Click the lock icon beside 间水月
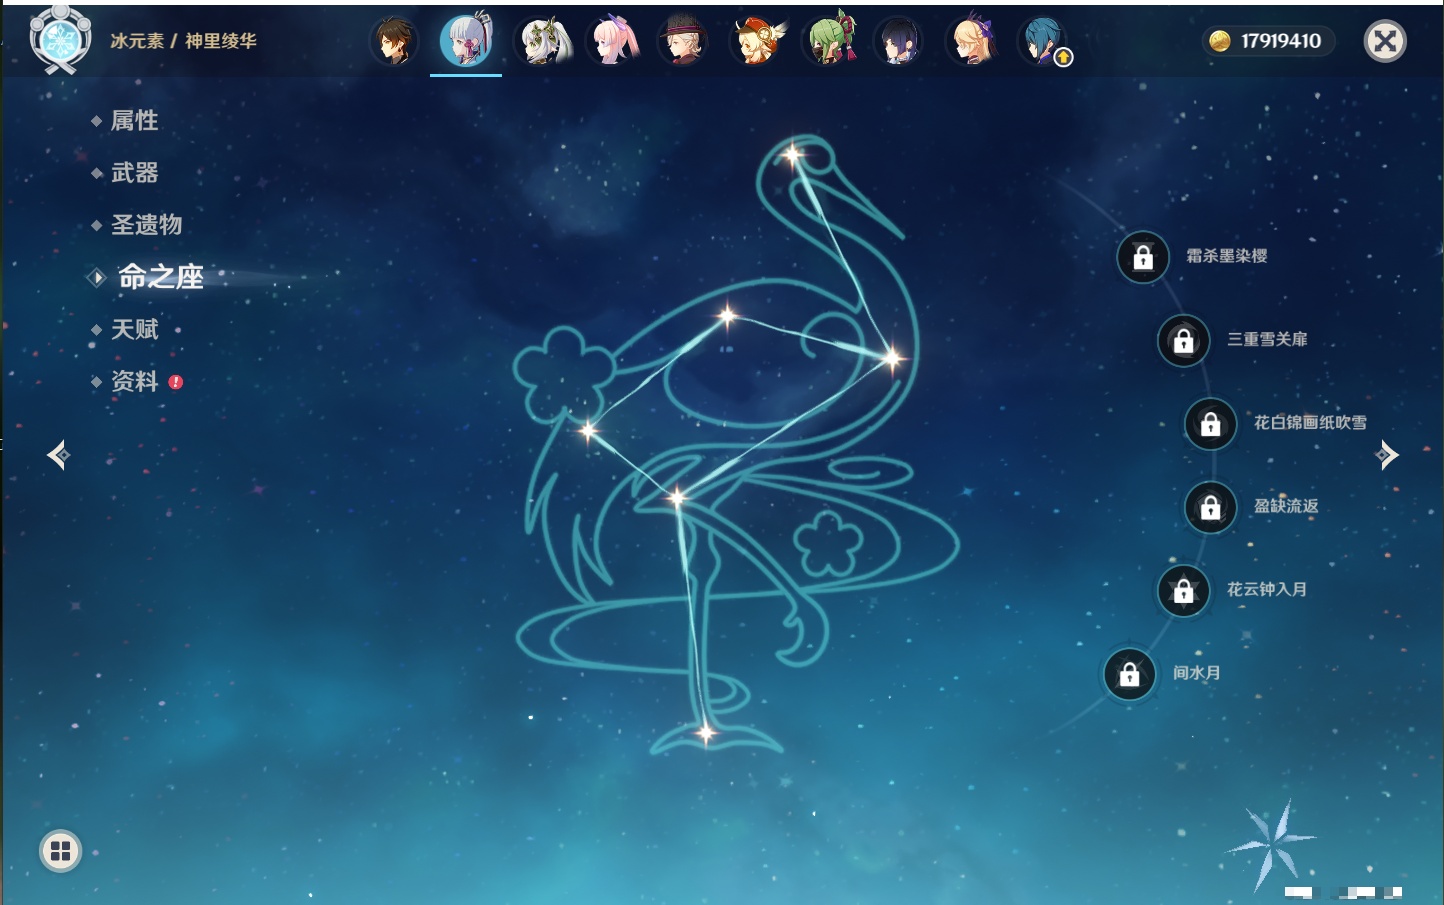1444x905 pixels. [x=1129, y=675]
